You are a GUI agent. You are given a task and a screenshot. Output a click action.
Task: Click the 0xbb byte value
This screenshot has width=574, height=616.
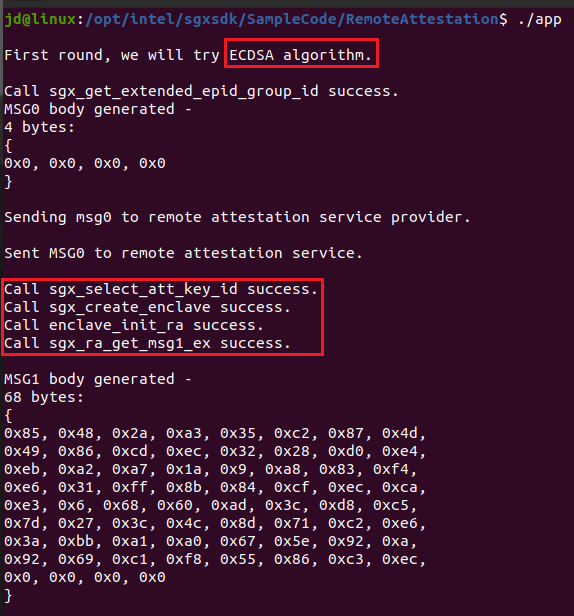click(x=76, y=541)
